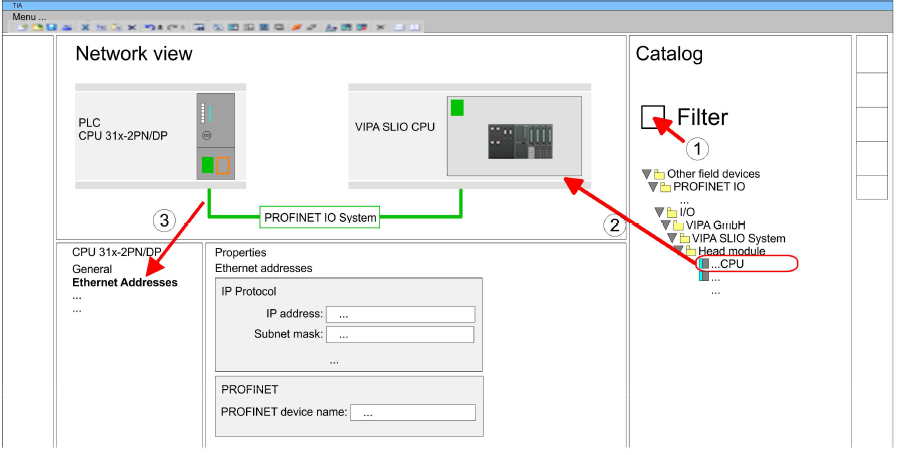Select the VIPA SLIO System tree label
This screenshot has height=455, width=898.
[739, 238]
